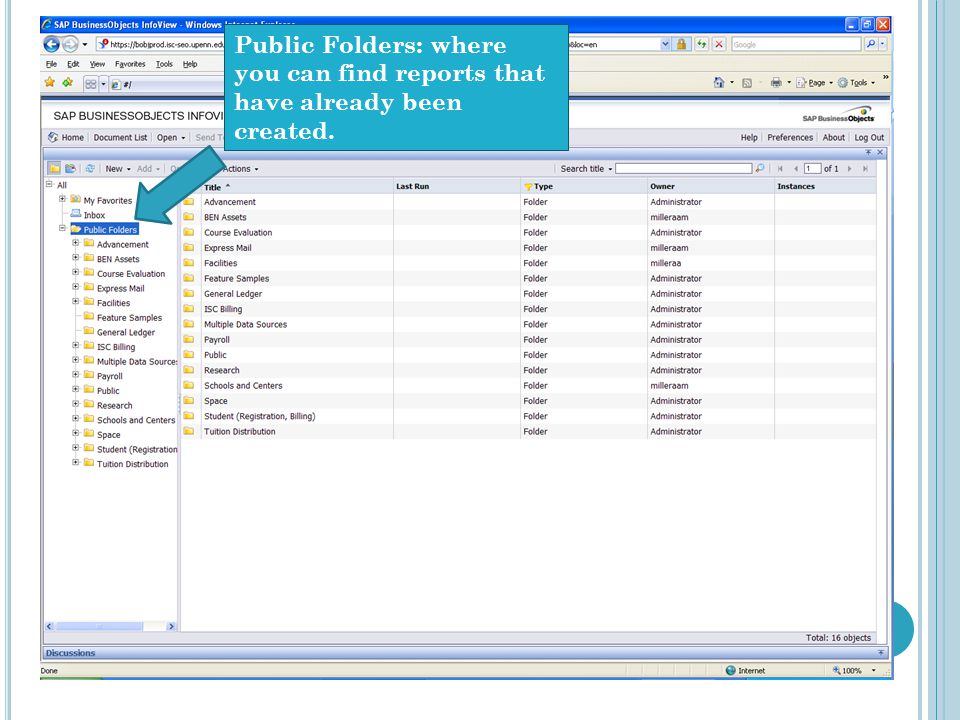
Task: Click the InfoView Home link
Action: [66, 137]
